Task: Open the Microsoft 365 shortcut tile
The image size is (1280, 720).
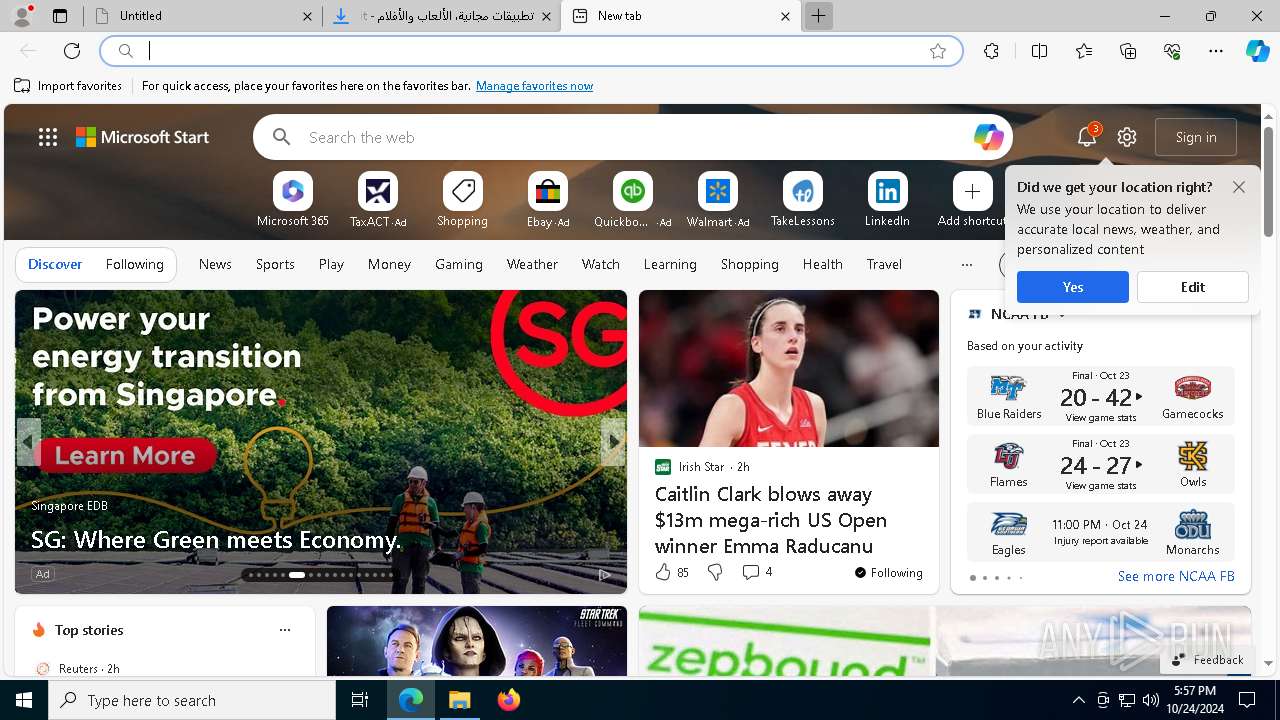Action: 292,199
